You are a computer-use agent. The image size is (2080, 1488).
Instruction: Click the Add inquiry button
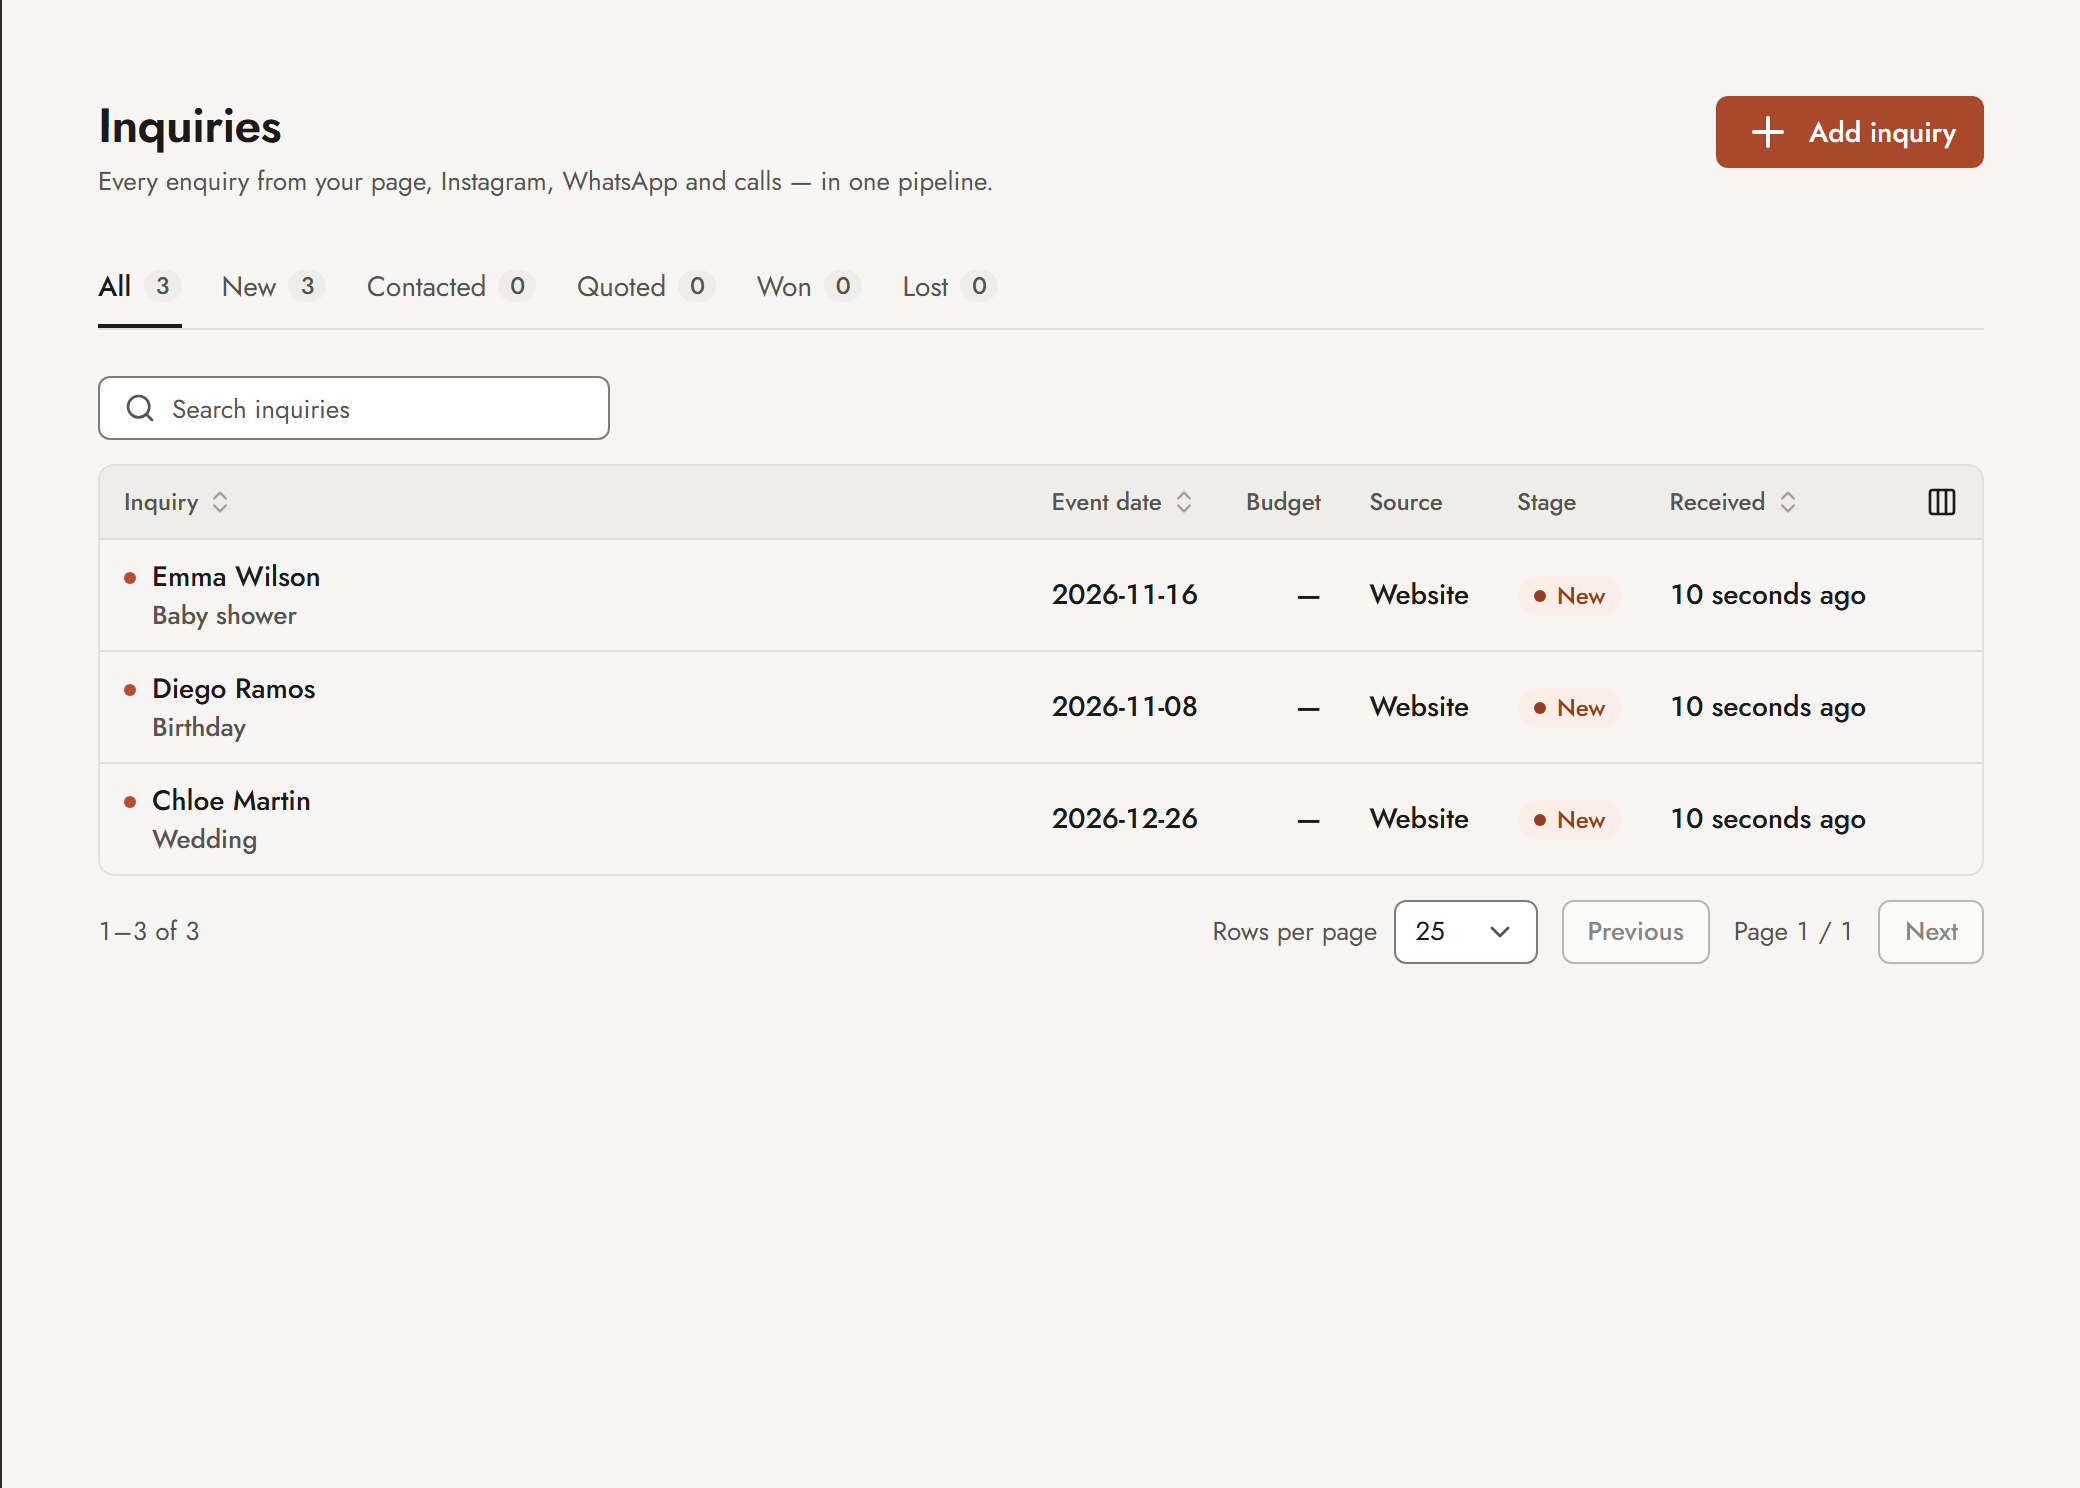[x=1849, y=132]
